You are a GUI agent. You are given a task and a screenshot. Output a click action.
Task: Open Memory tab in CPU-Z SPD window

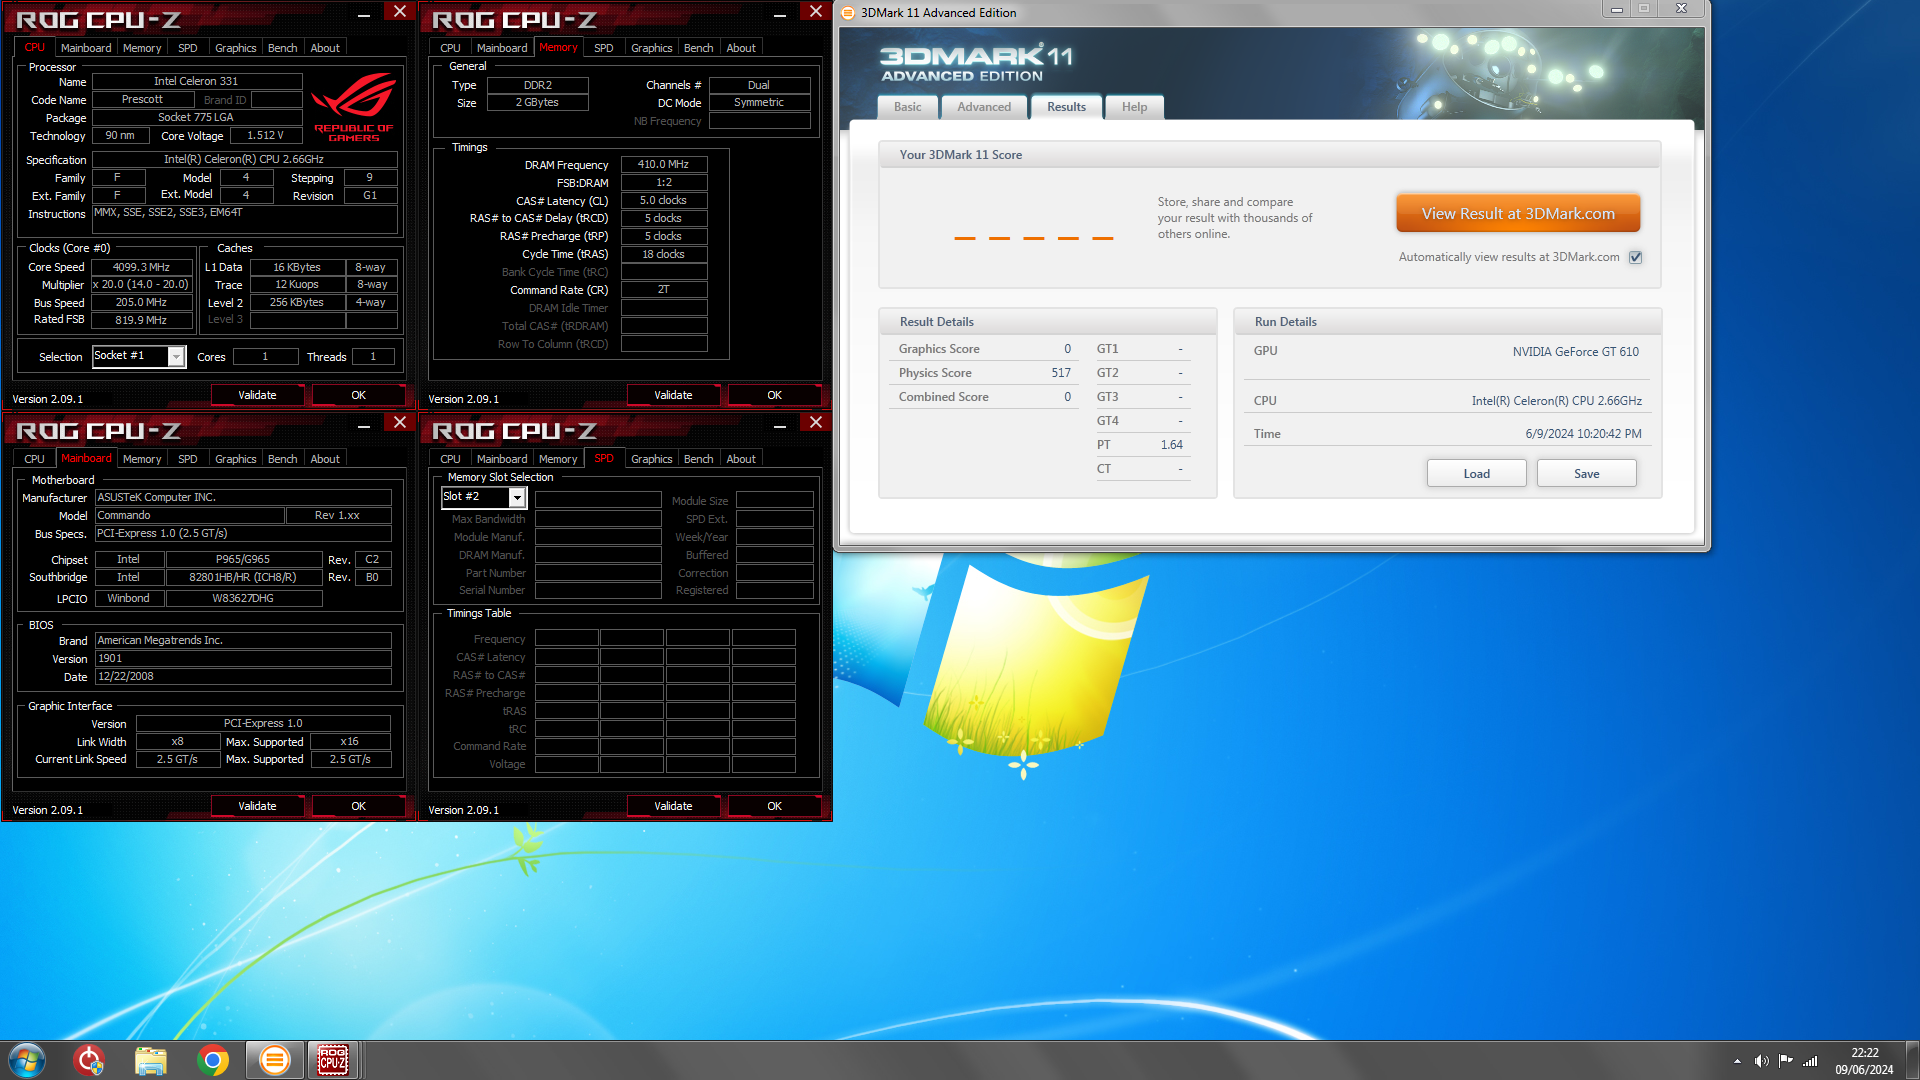[x=558, y=459]
